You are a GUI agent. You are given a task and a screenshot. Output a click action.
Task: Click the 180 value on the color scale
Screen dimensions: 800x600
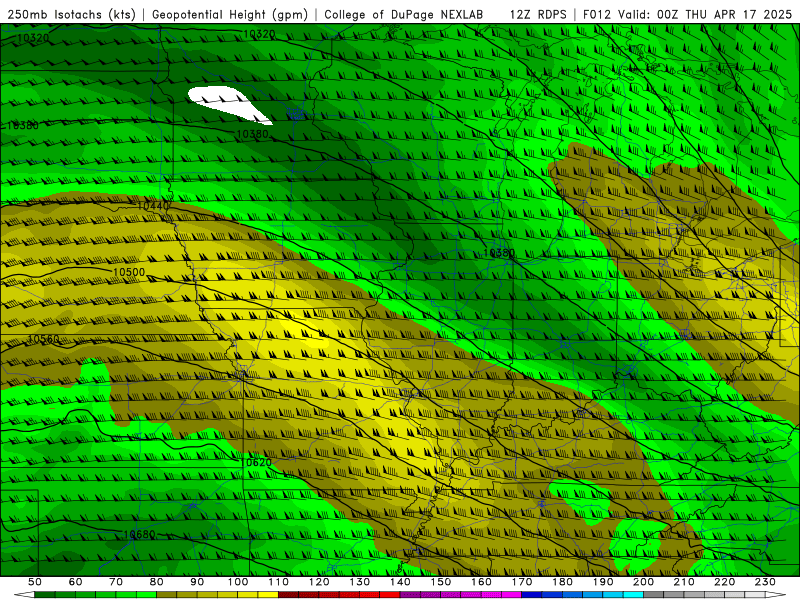tap(562, 582)
